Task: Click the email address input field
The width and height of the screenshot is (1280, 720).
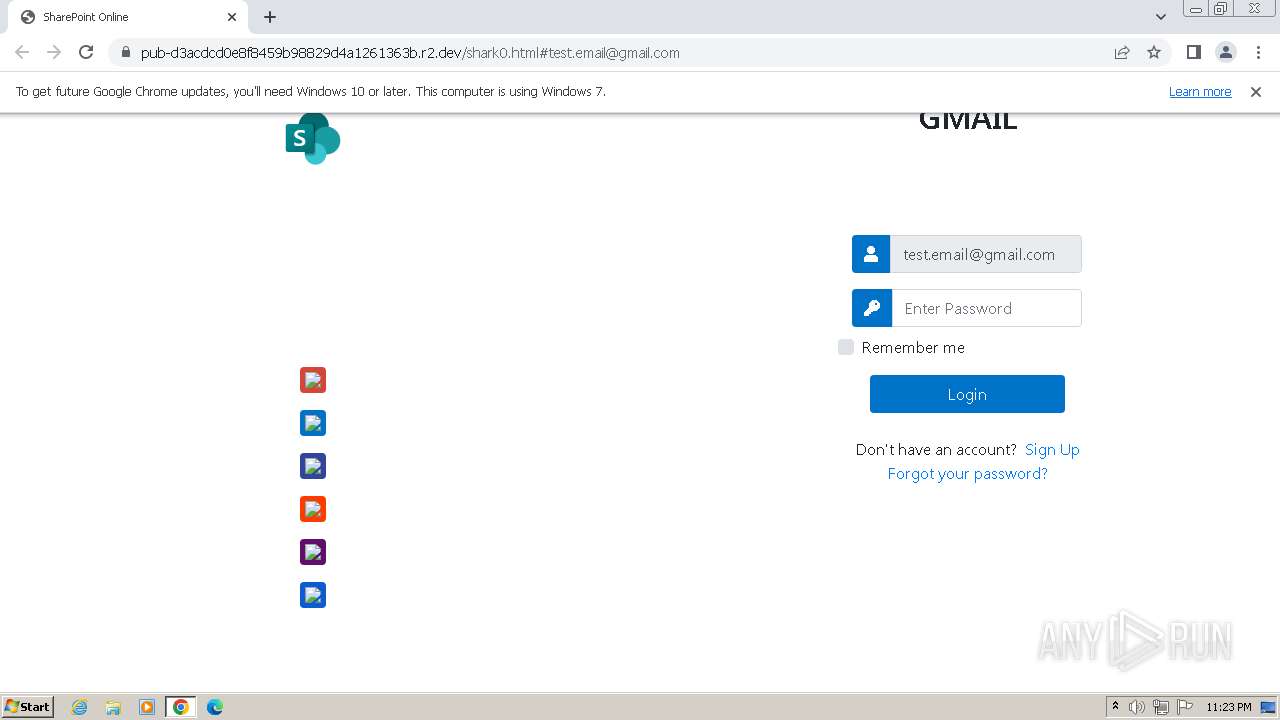Action: point(985,254)
